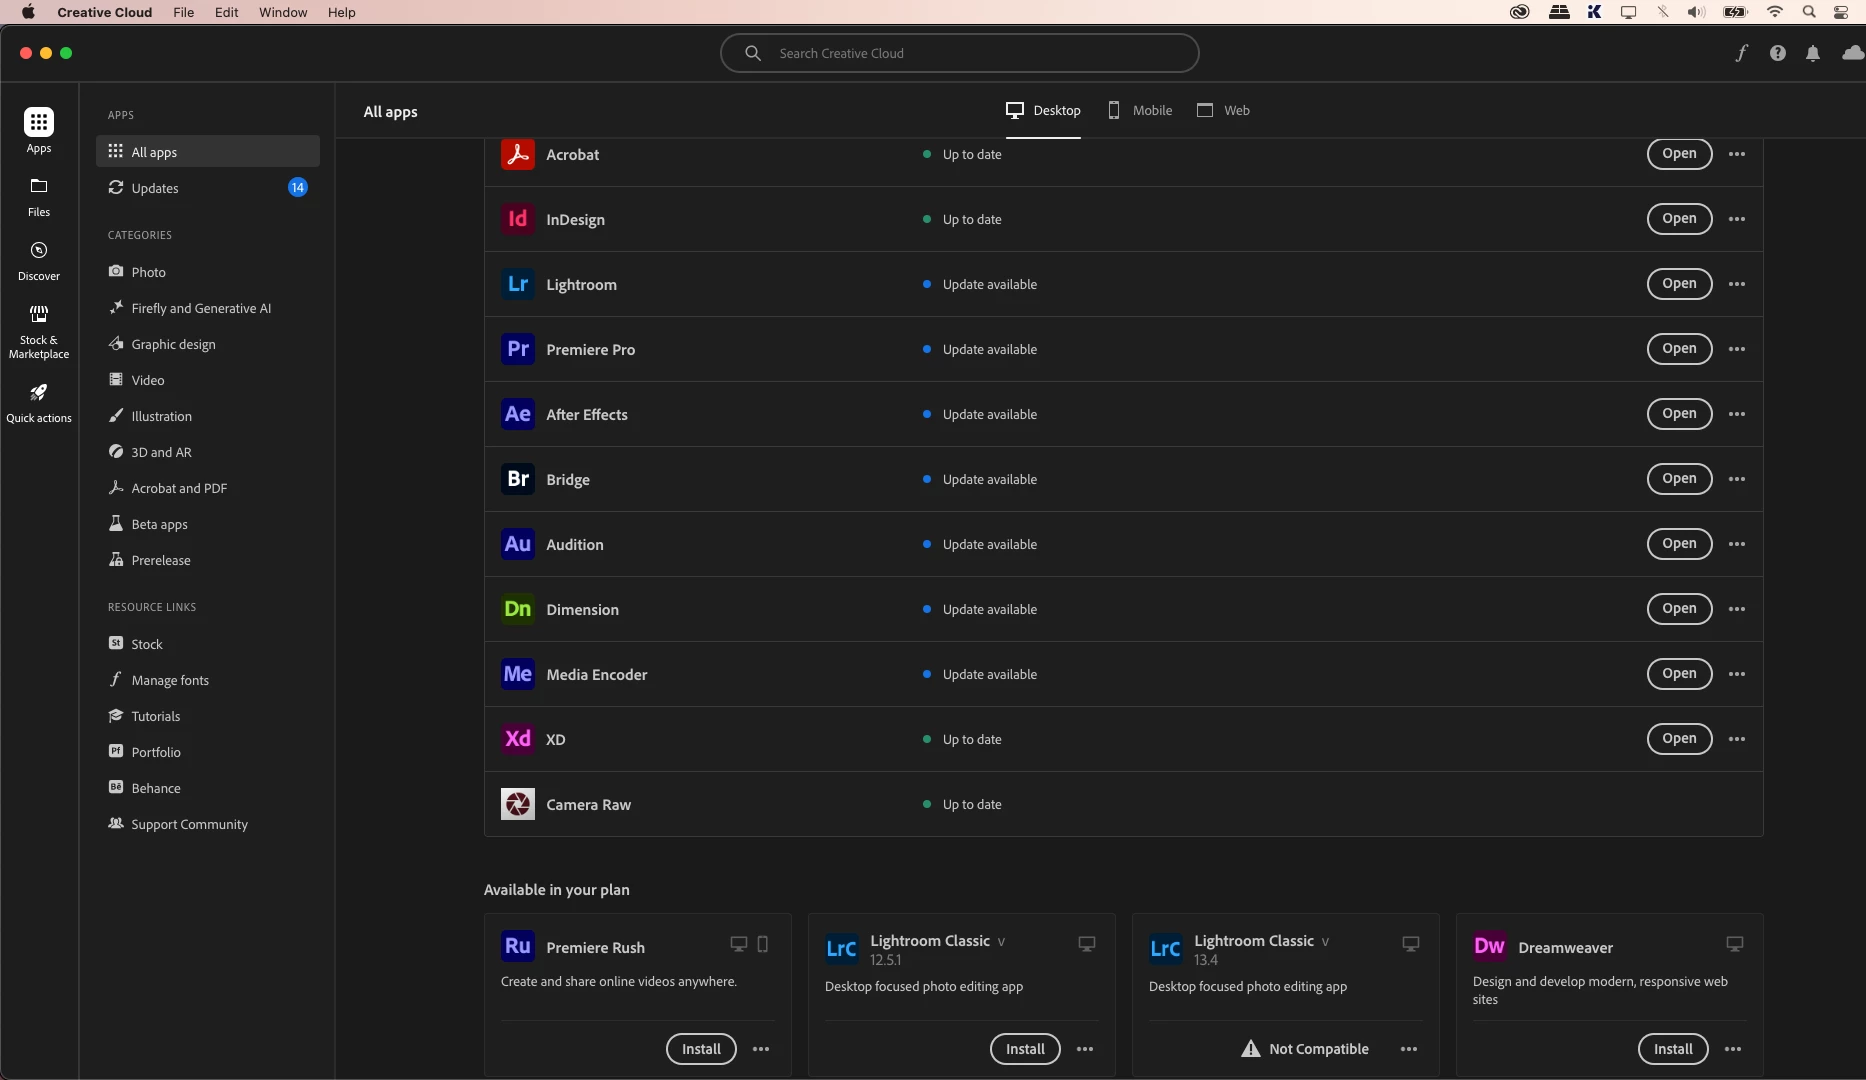Click the Acrobat app icon
Viewport: 1866px width, 1080px height.
point(518,154)
